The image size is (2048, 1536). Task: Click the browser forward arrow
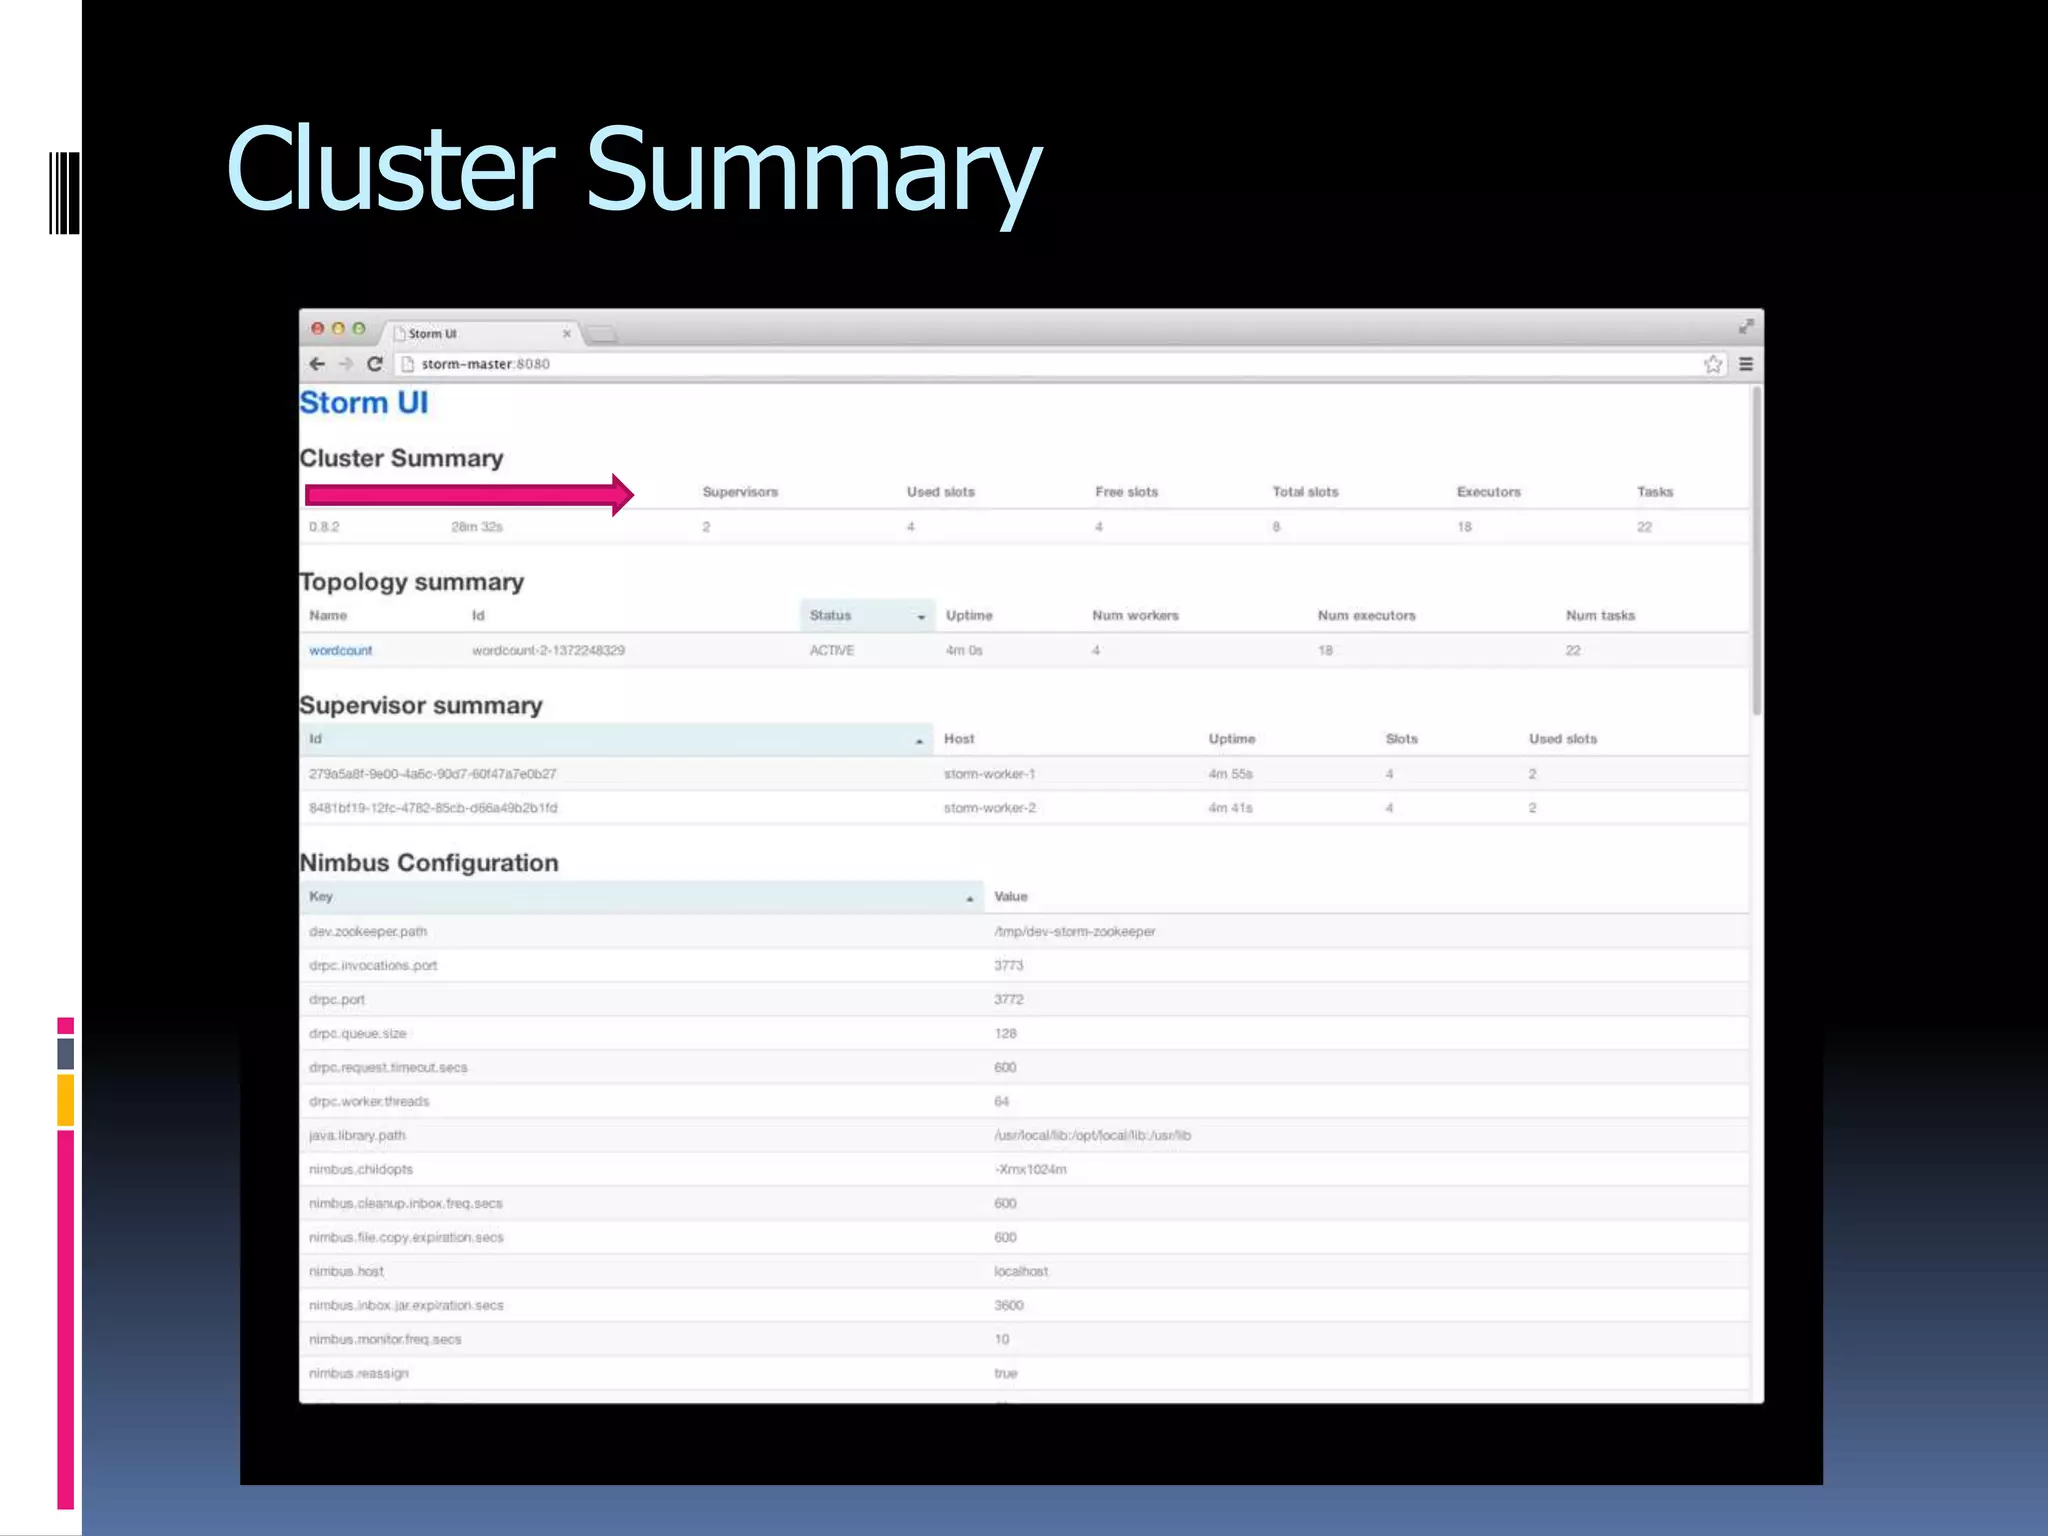346,364
